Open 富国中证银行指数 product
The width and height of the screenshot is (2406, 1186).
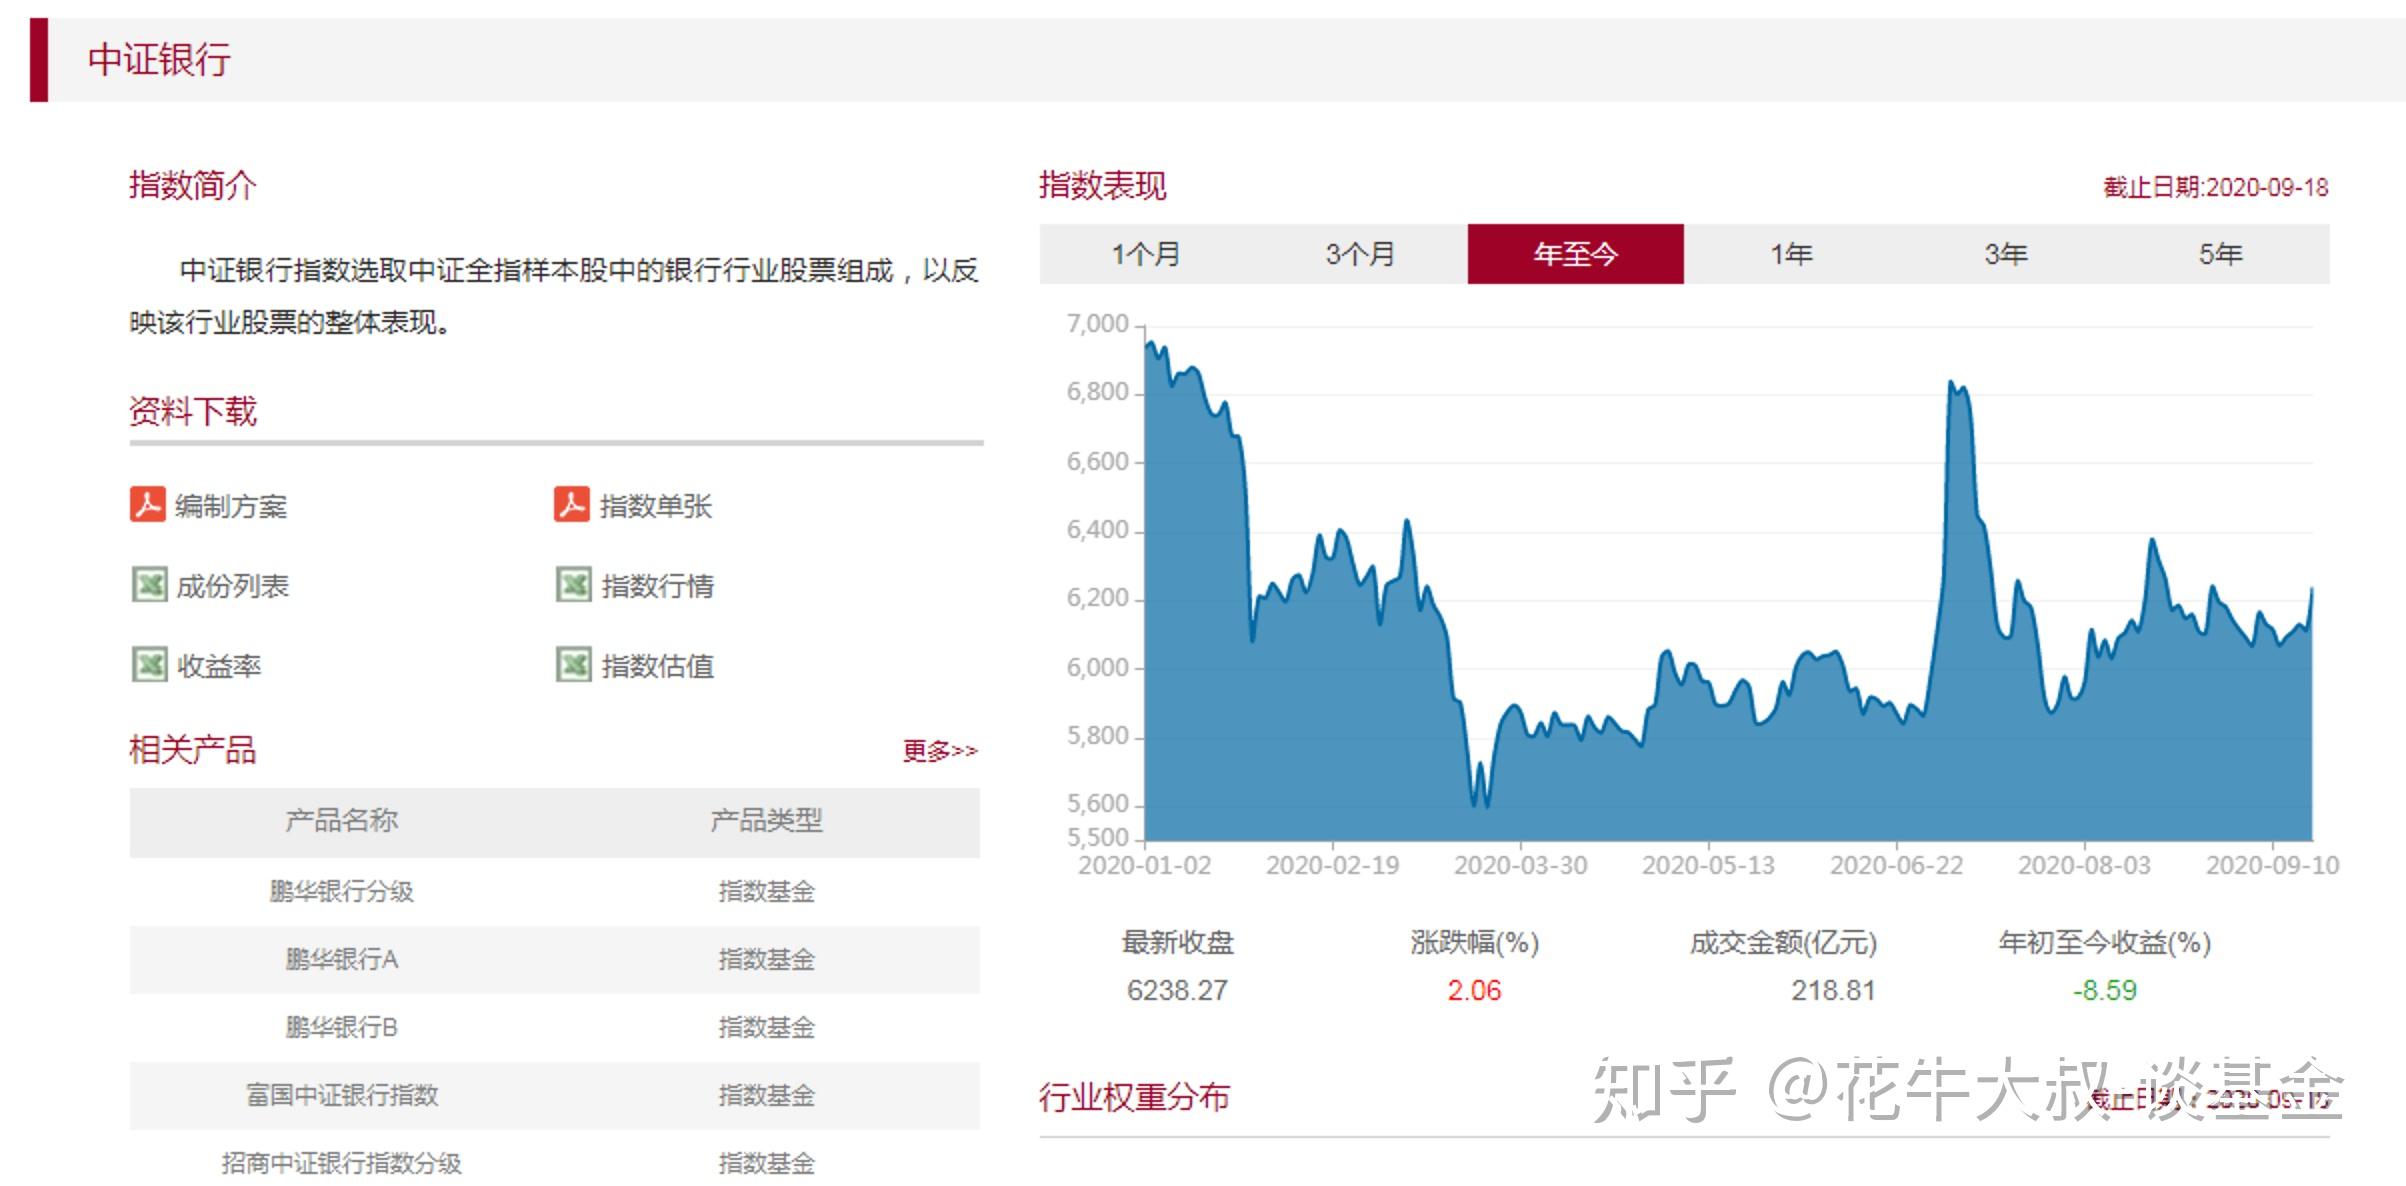(555, 1095)
